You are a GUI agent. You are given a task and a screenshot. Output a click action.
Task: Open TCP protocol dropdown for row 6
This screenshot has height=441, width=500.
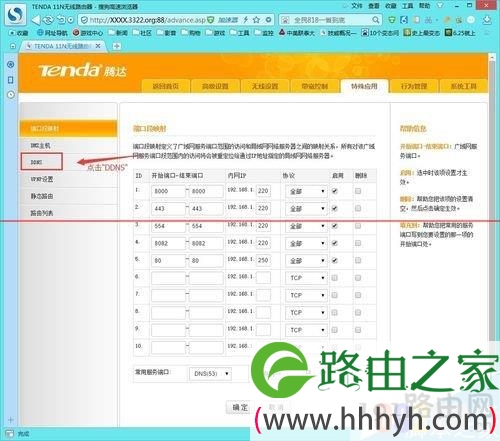pos(306,278)
